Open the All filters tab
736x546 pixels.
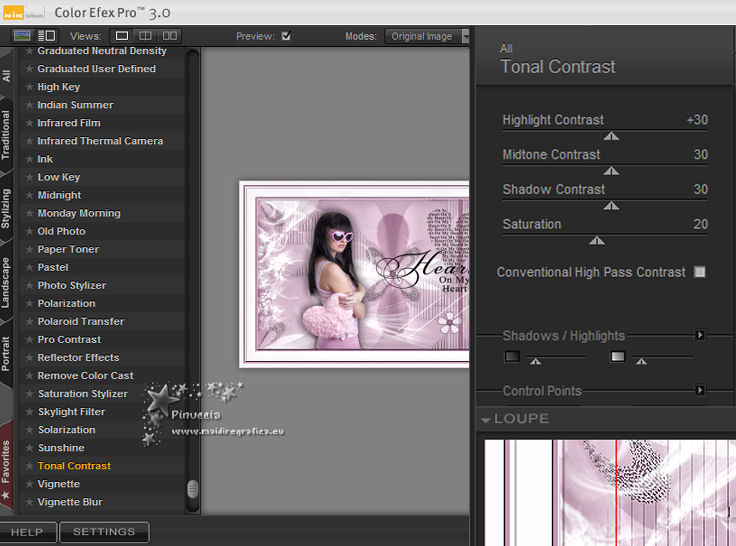click(x=6, y=75)
